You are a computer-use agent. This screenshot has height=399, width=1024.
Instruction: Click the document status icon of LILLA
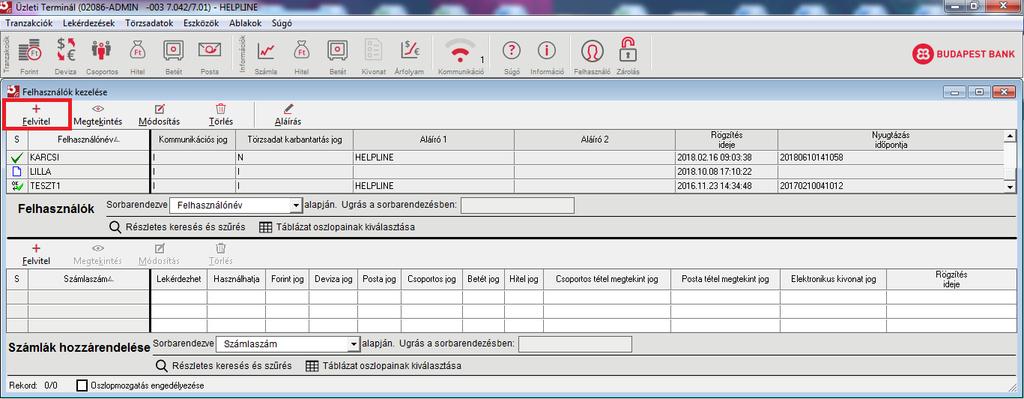(17, 171)
